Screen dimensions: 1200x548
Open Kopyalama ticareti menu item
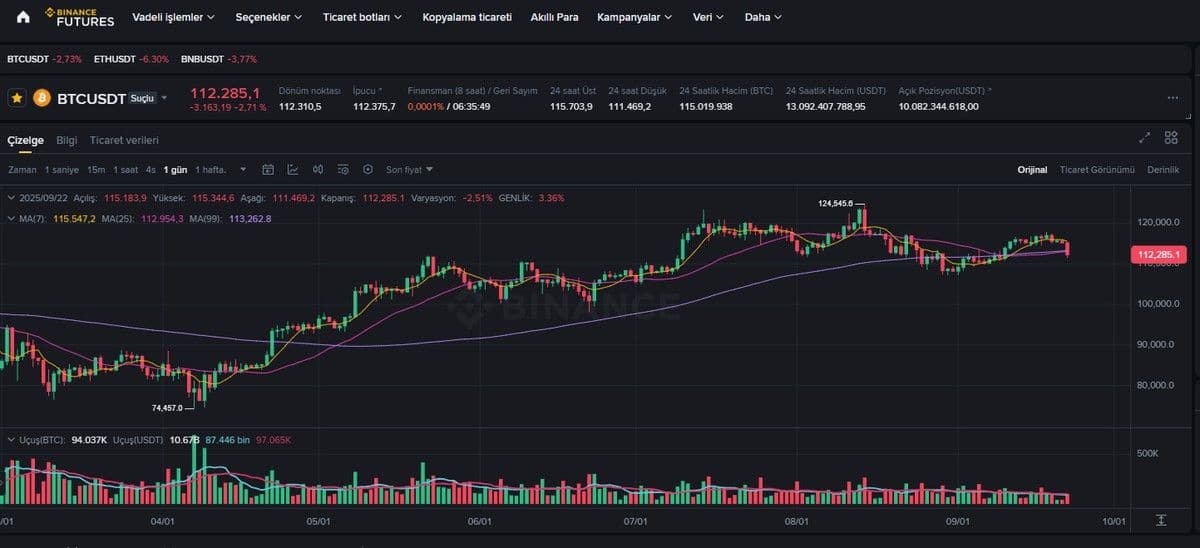click(467, 17)
